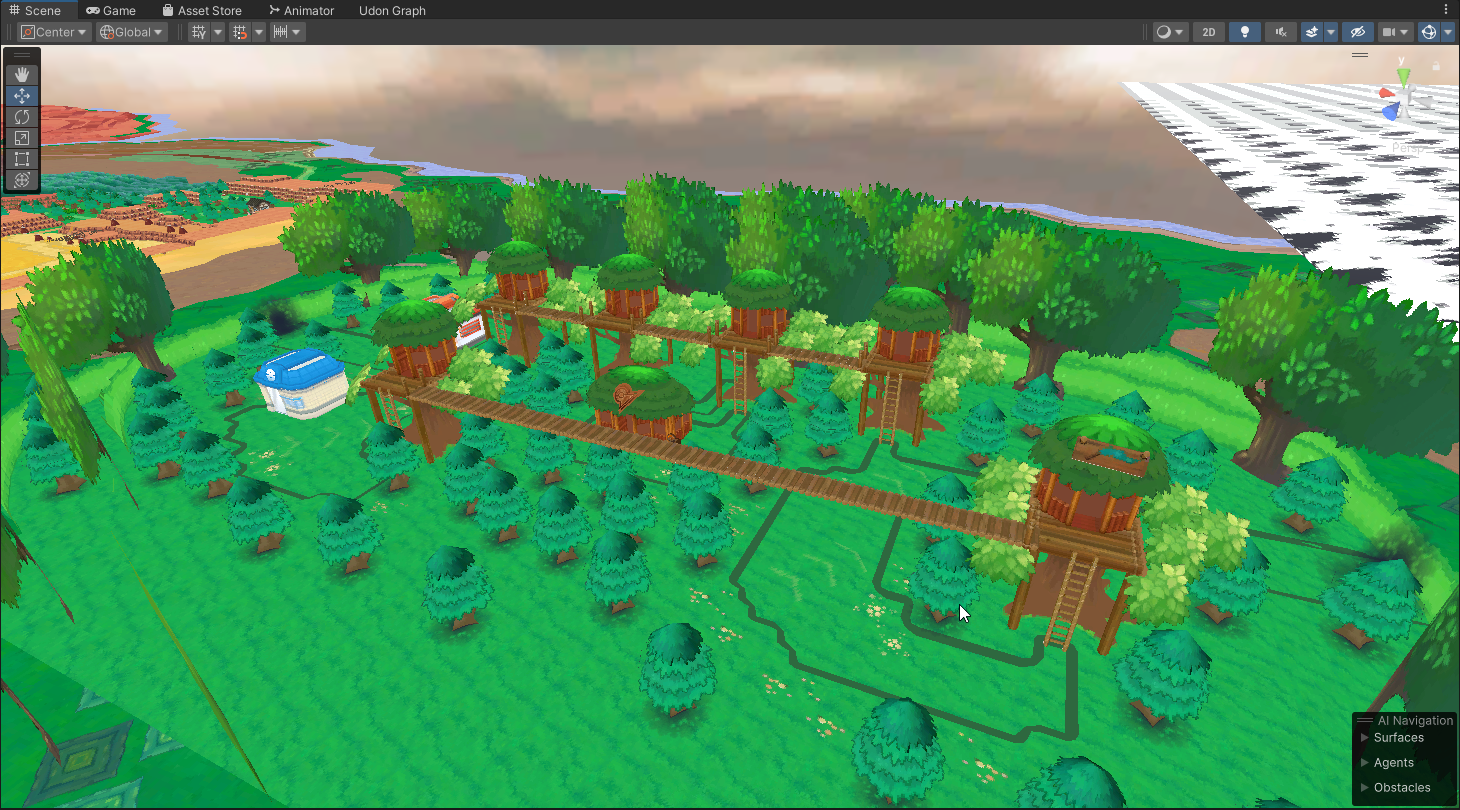The image size is (1460, 810).
Task: Open the scene view more-options menu
Action: coord(1445,10)
